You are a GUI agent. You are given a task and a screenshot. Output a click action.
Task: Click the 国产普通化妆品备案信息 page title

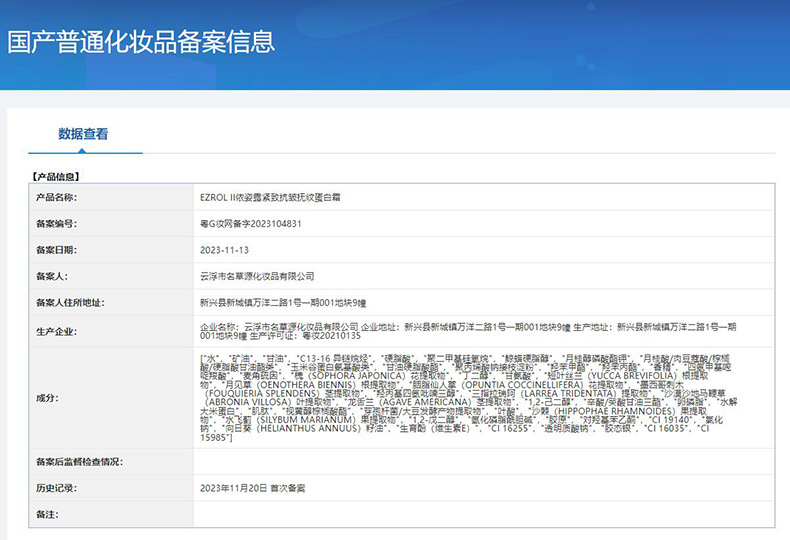[141, 42]
